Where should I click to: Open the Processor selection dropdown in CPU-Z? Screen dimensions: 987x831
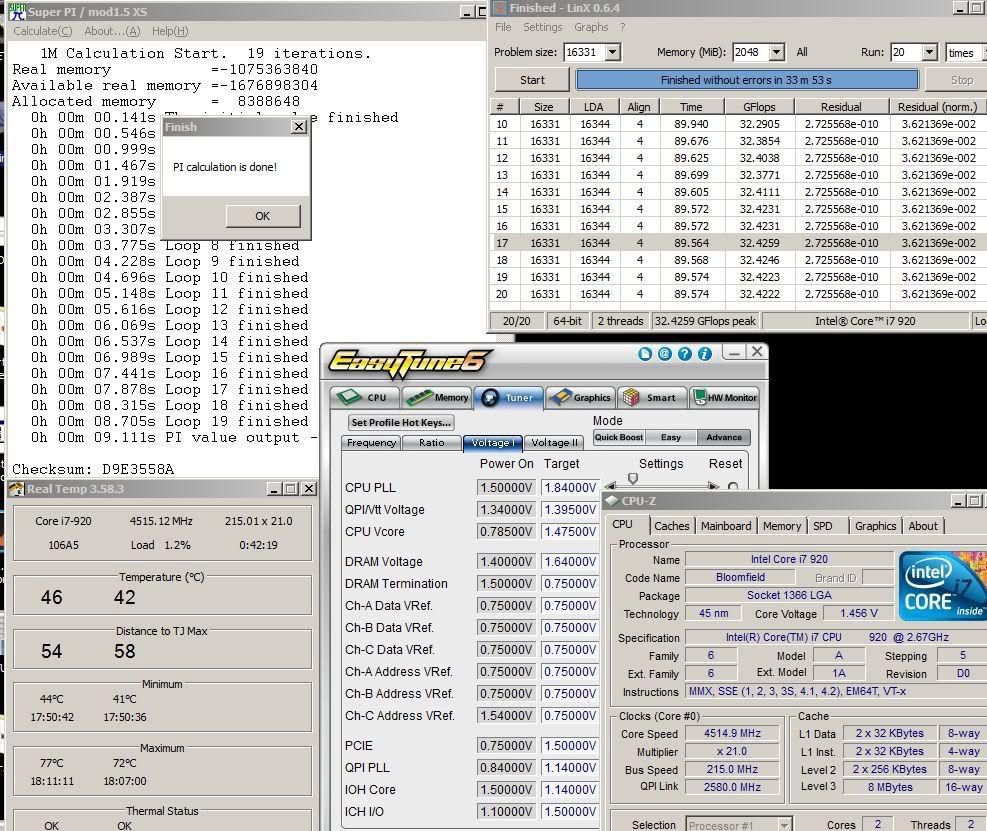pyautogui.click(x=784, y=825)
